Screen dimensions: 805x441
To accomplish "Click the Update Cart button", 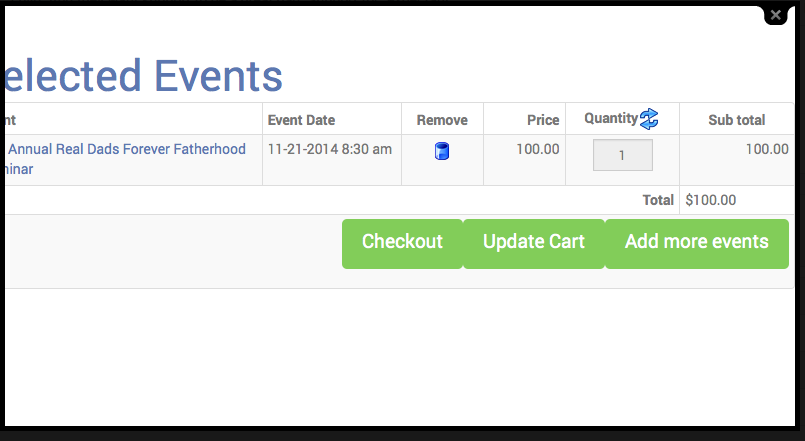I will (x=534, y=242).
